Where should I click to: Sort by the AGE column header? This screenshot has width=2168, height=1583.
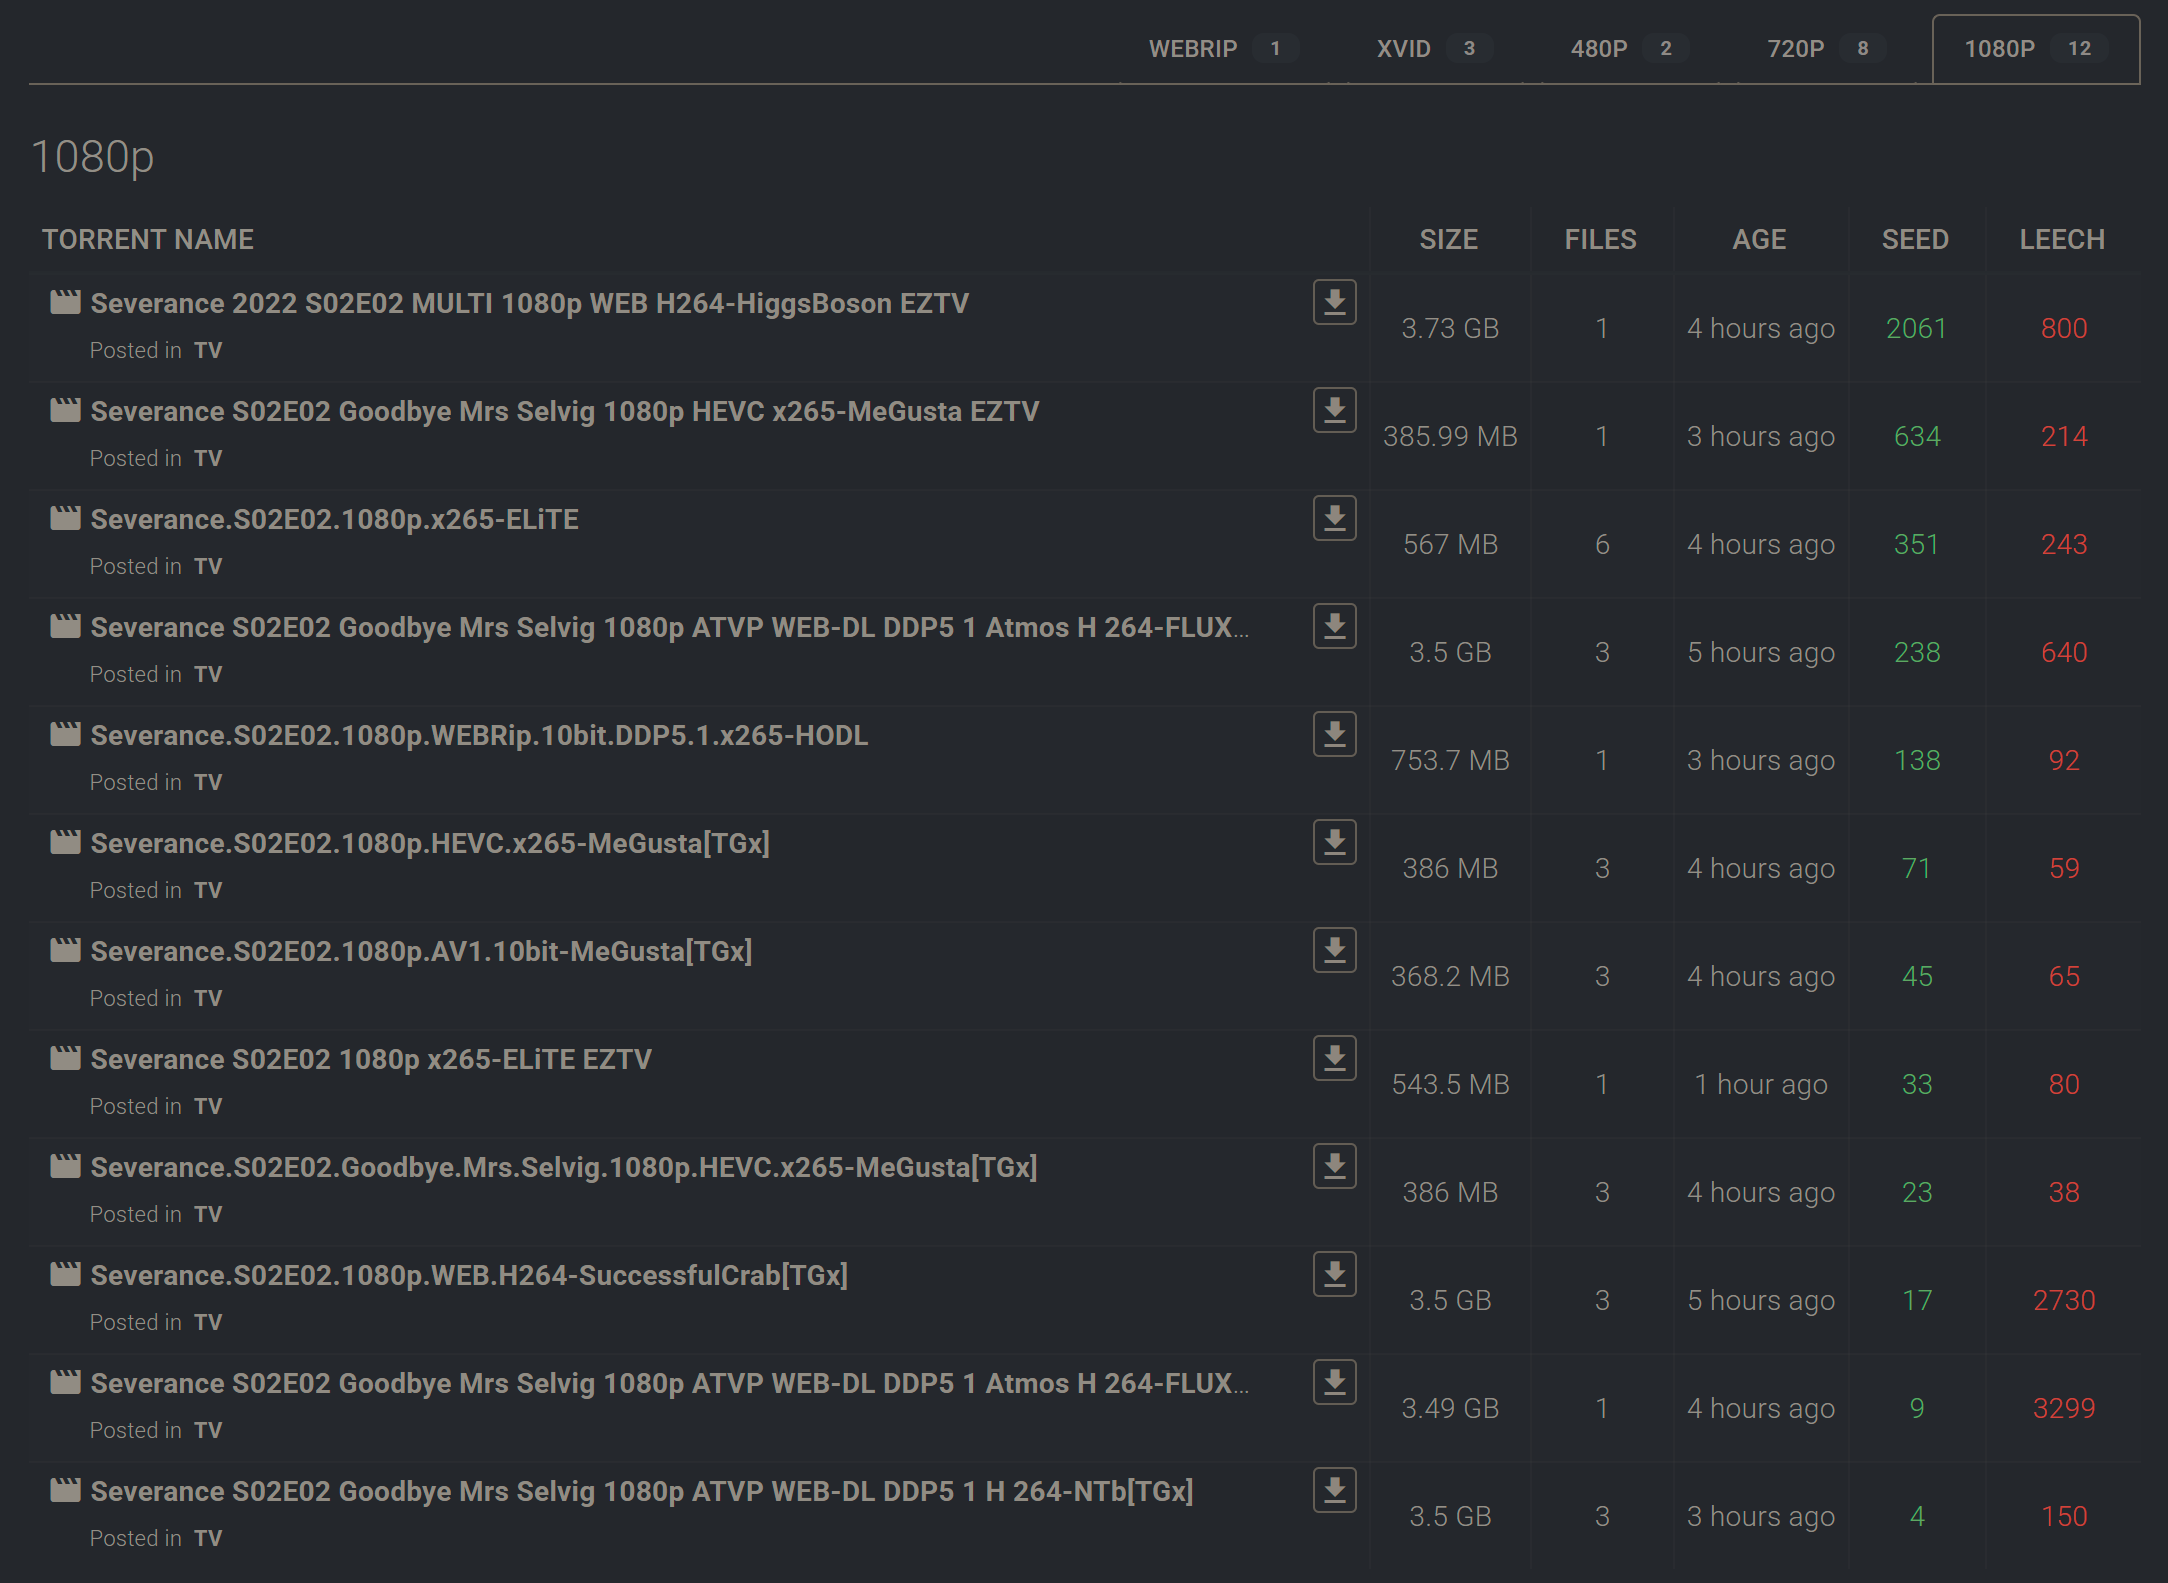point(1759,239)
